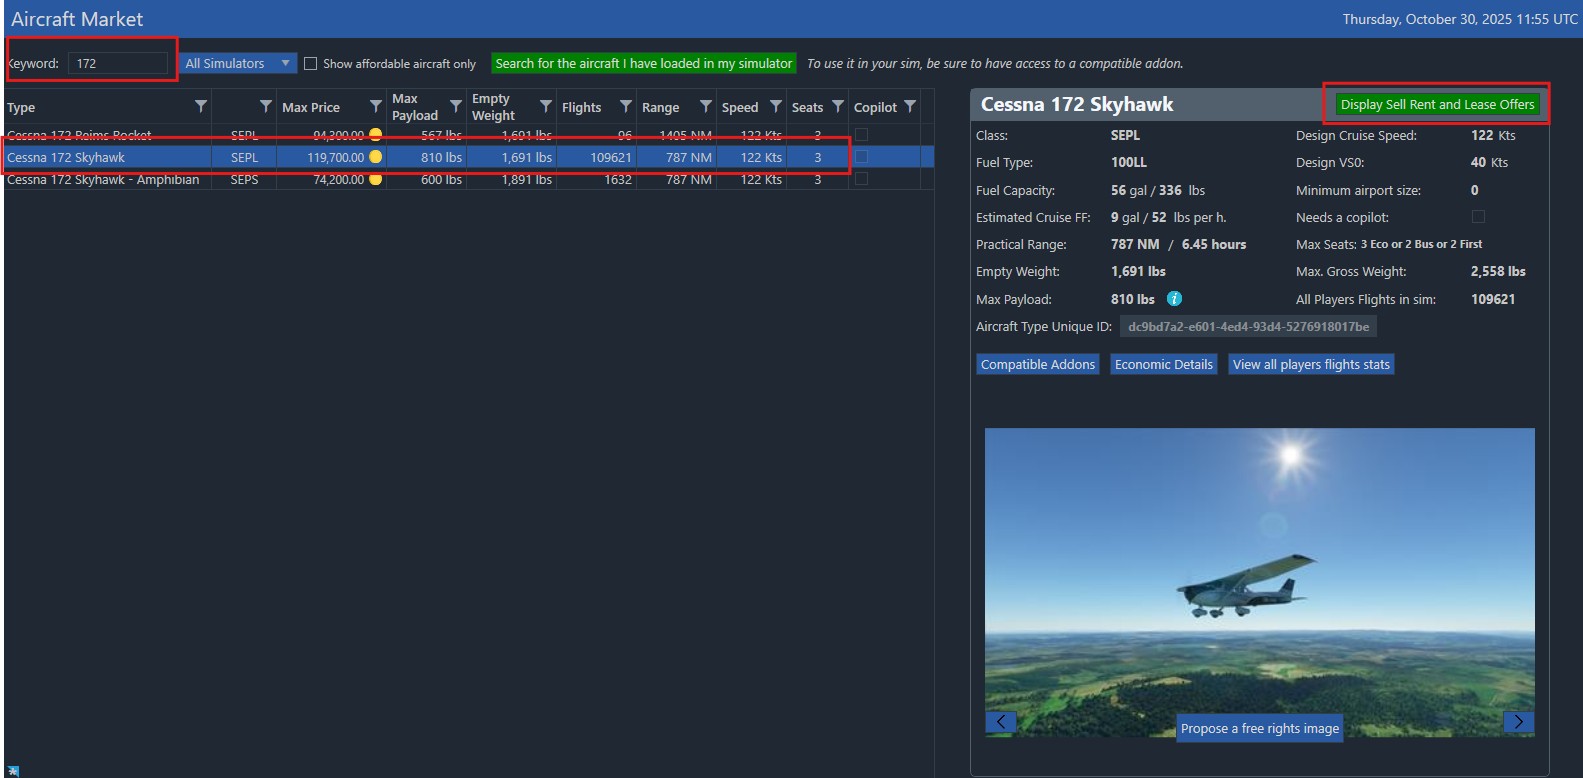Click the Keyword search field
Image resolution: width=1583 pixels, height=778 pixels.
pos(118,63)
